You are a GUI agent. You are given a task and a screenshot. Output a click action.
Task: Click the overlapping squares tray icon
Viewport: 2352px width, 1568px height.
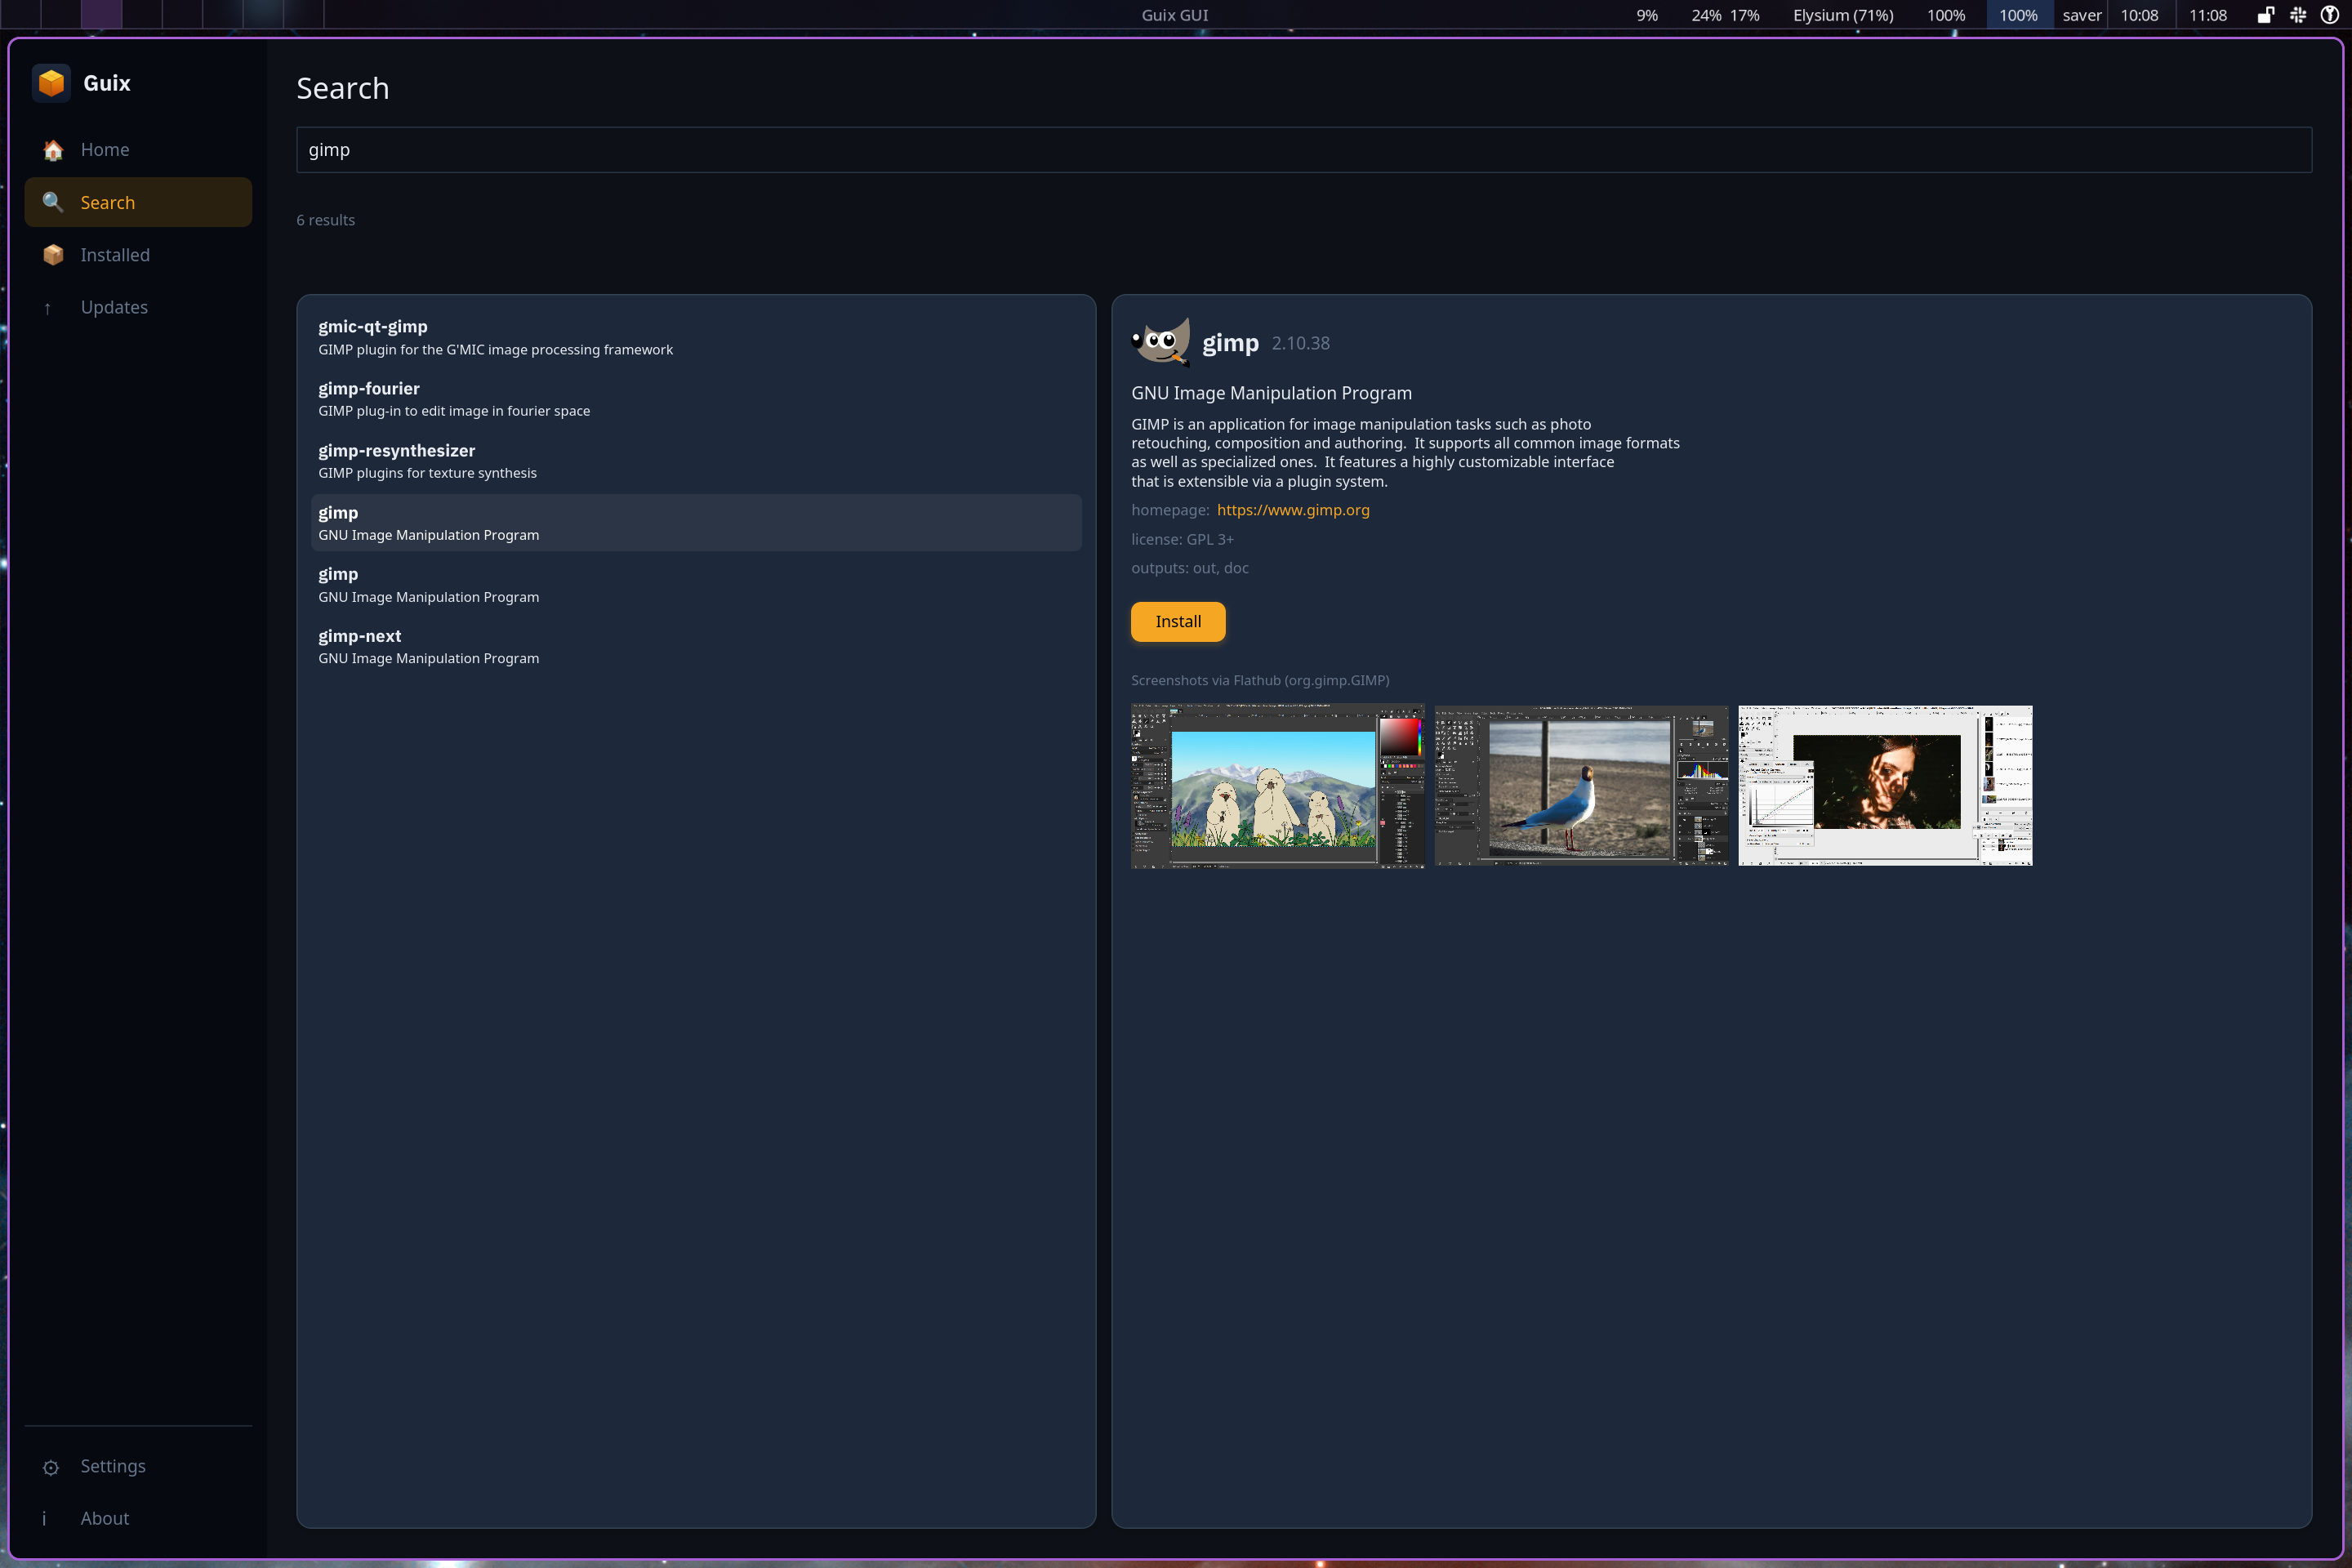2266,15
